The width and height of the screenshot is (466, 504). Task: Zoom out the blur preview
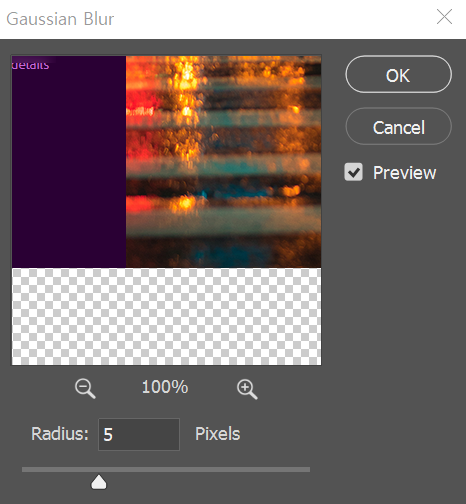point(85,388)
